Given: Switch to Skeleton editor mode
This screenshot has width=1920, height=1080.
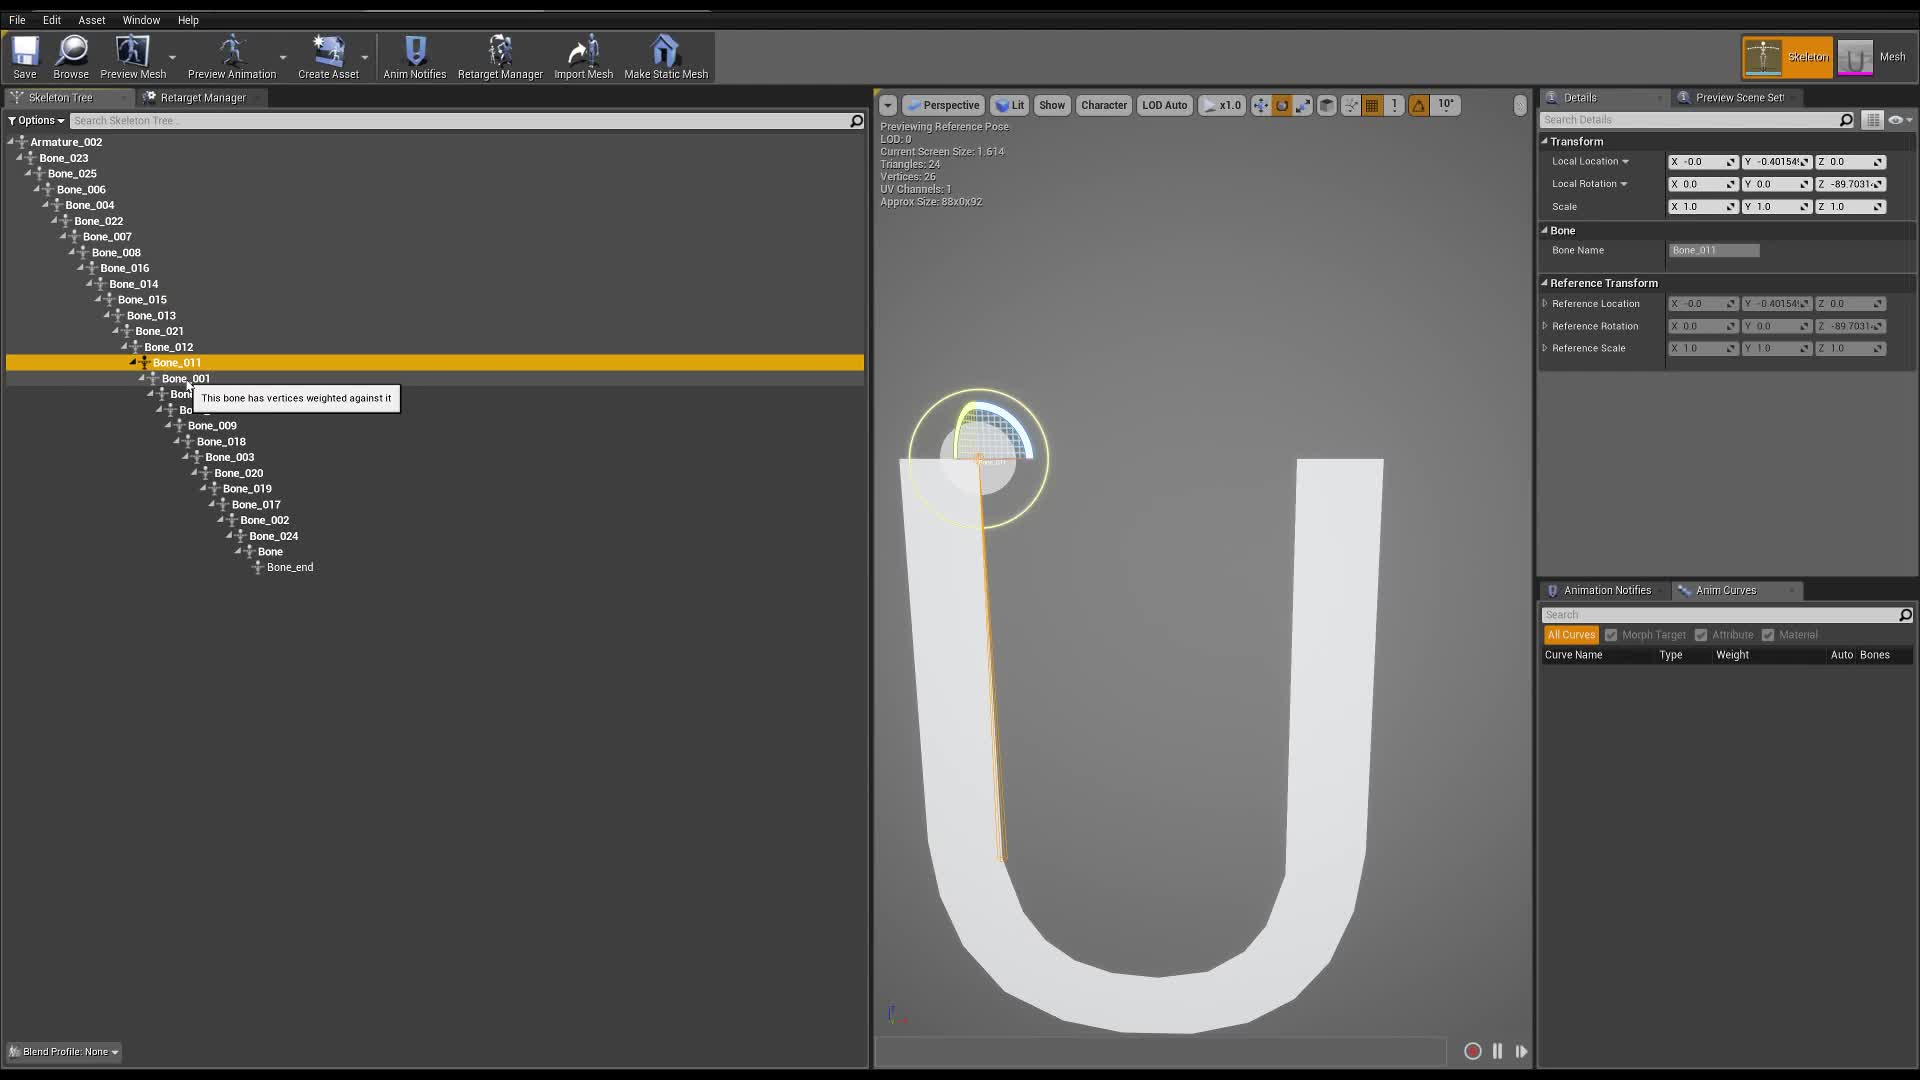Looking at the screenshot, I should (1787, 57).
